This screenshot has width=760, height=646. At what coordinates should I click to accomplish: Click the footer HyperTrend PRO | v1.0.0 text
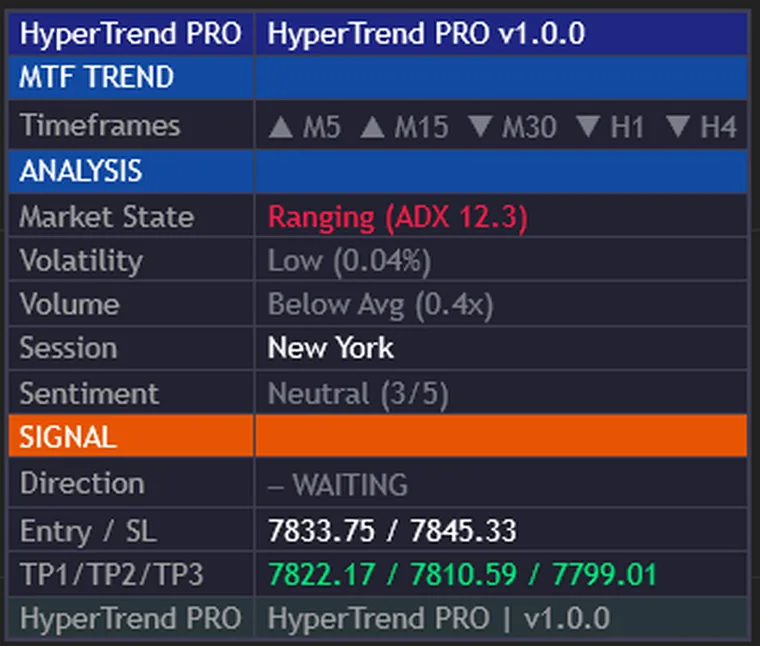(439, 618)
